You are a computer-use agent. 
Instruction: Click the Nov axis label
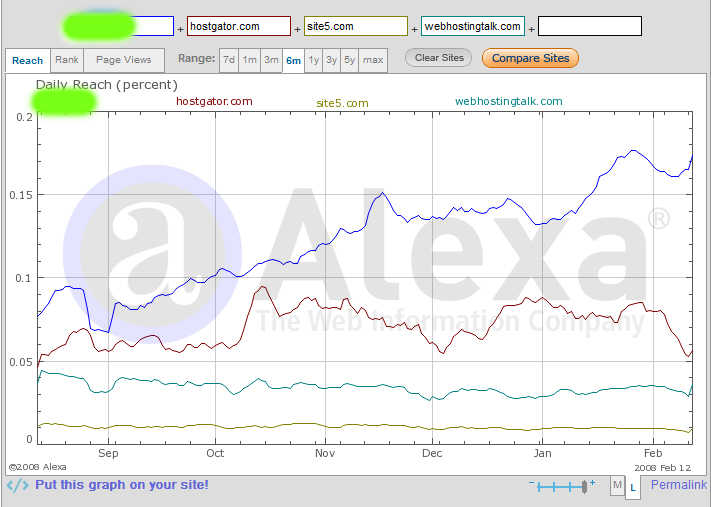325,453
